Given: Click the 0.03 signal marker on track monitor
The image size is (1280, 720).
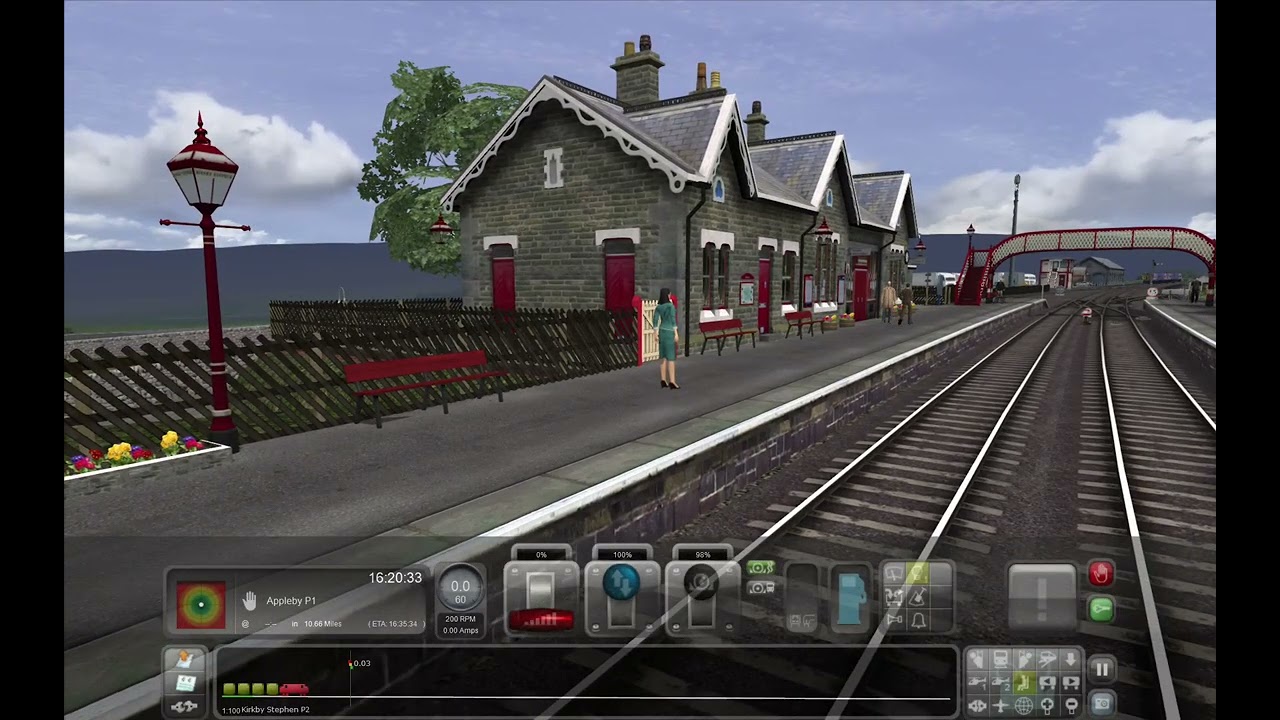Looking at the screenshot, I should 360,663.
